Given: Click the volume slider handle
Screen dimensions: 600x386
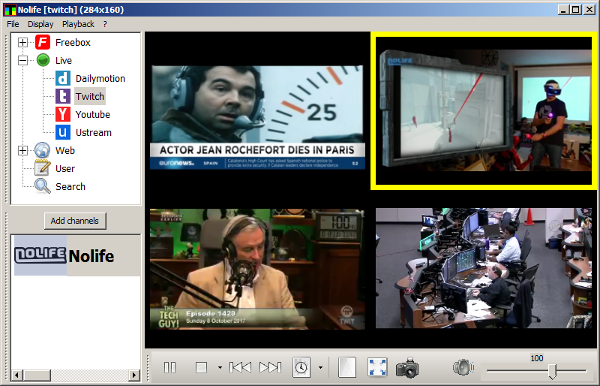Looking at the screenshot, I should pyautogui.click(x=552, y=371).
